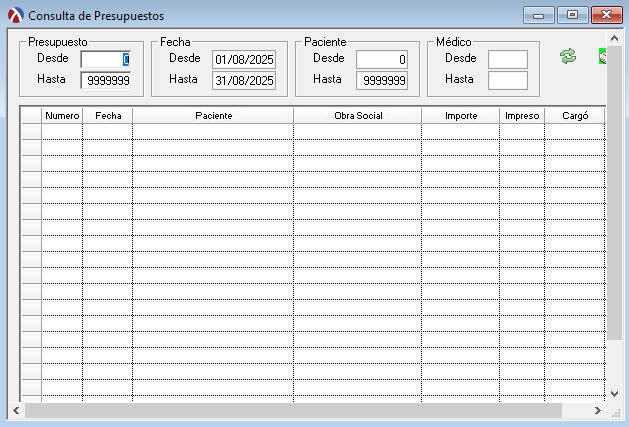Edit the Fecha Hasta date 31/08/2025
629x427 pixels.
[x=243, y=80]
